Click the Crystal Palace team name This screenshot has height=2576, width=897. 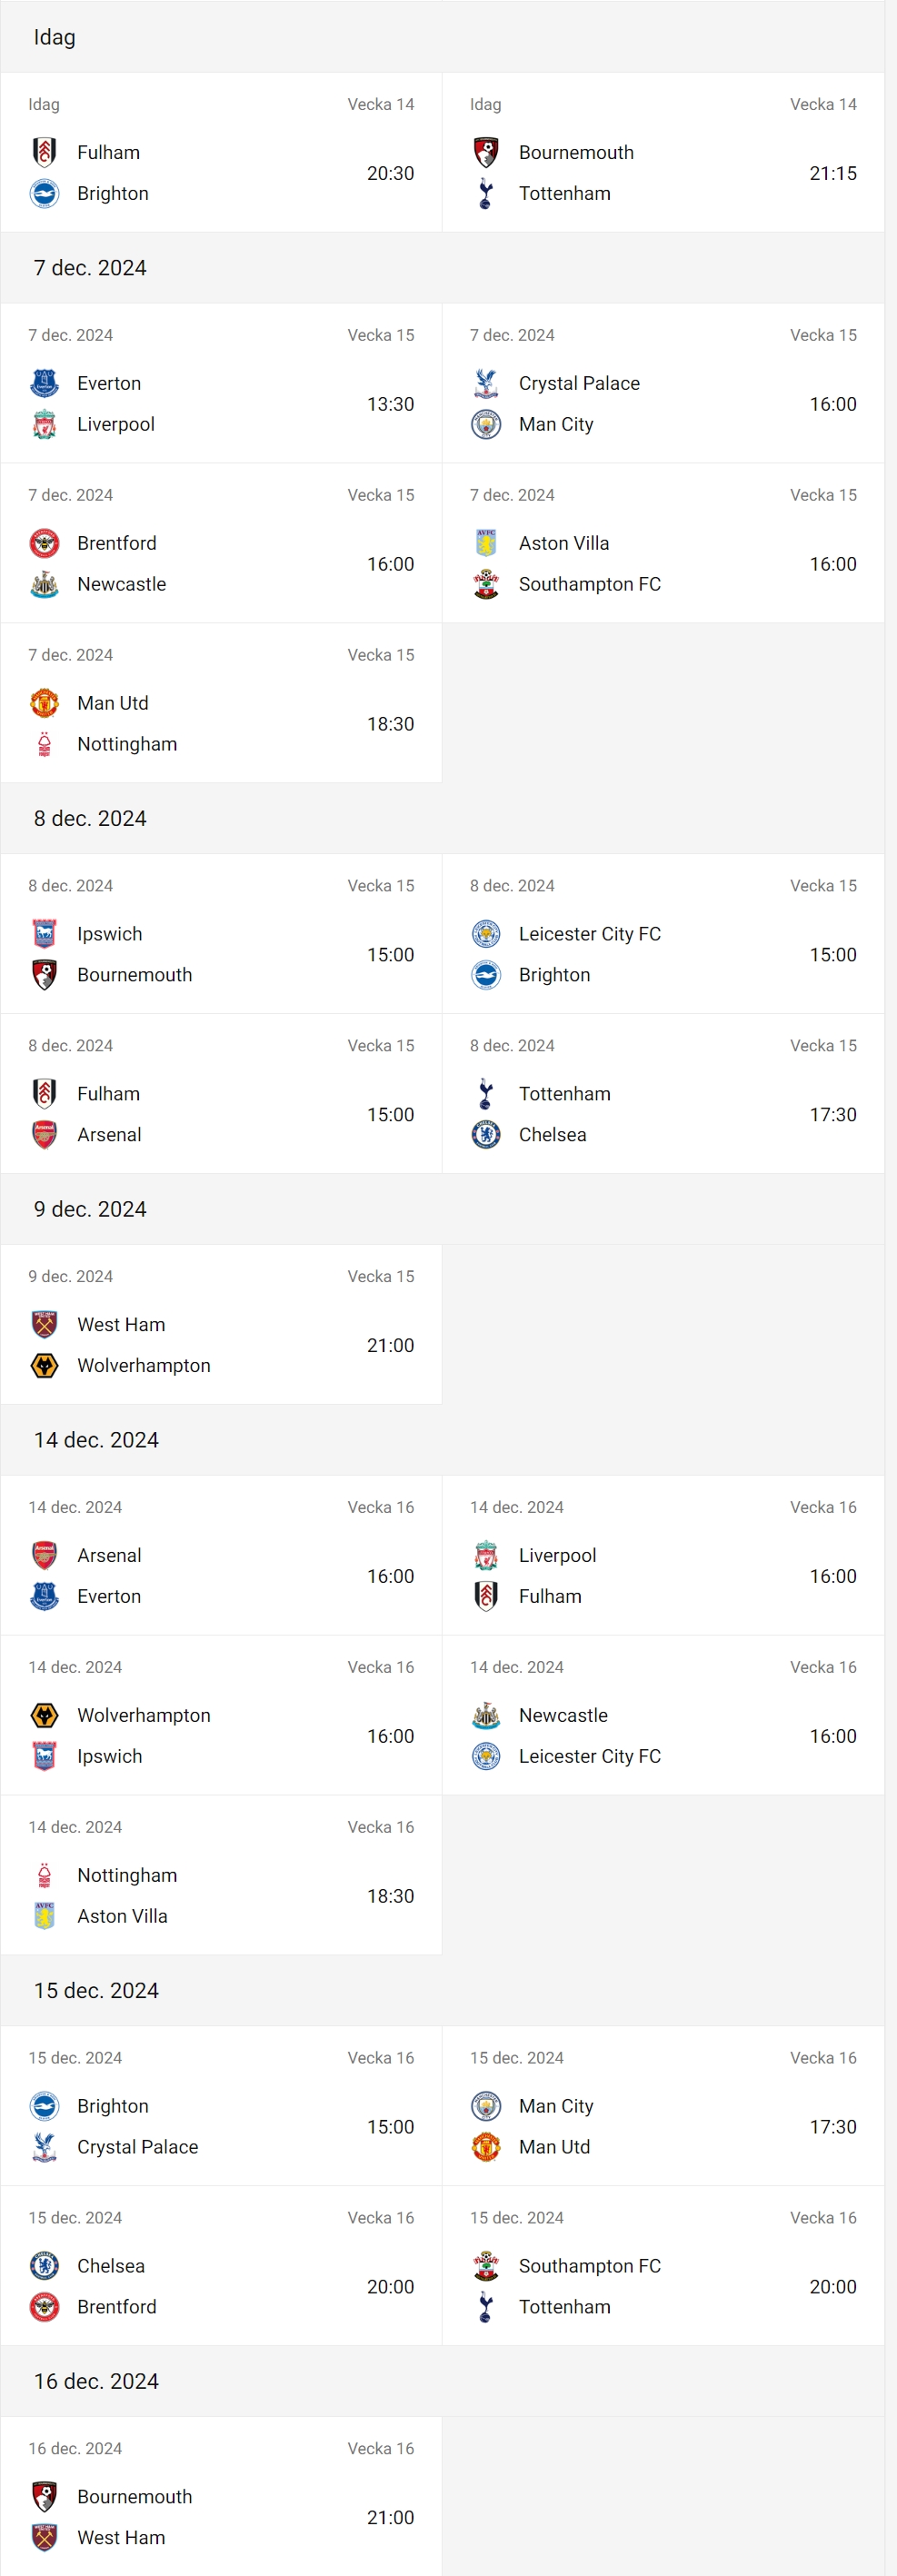pyautogui.click(x=579, y=383)
